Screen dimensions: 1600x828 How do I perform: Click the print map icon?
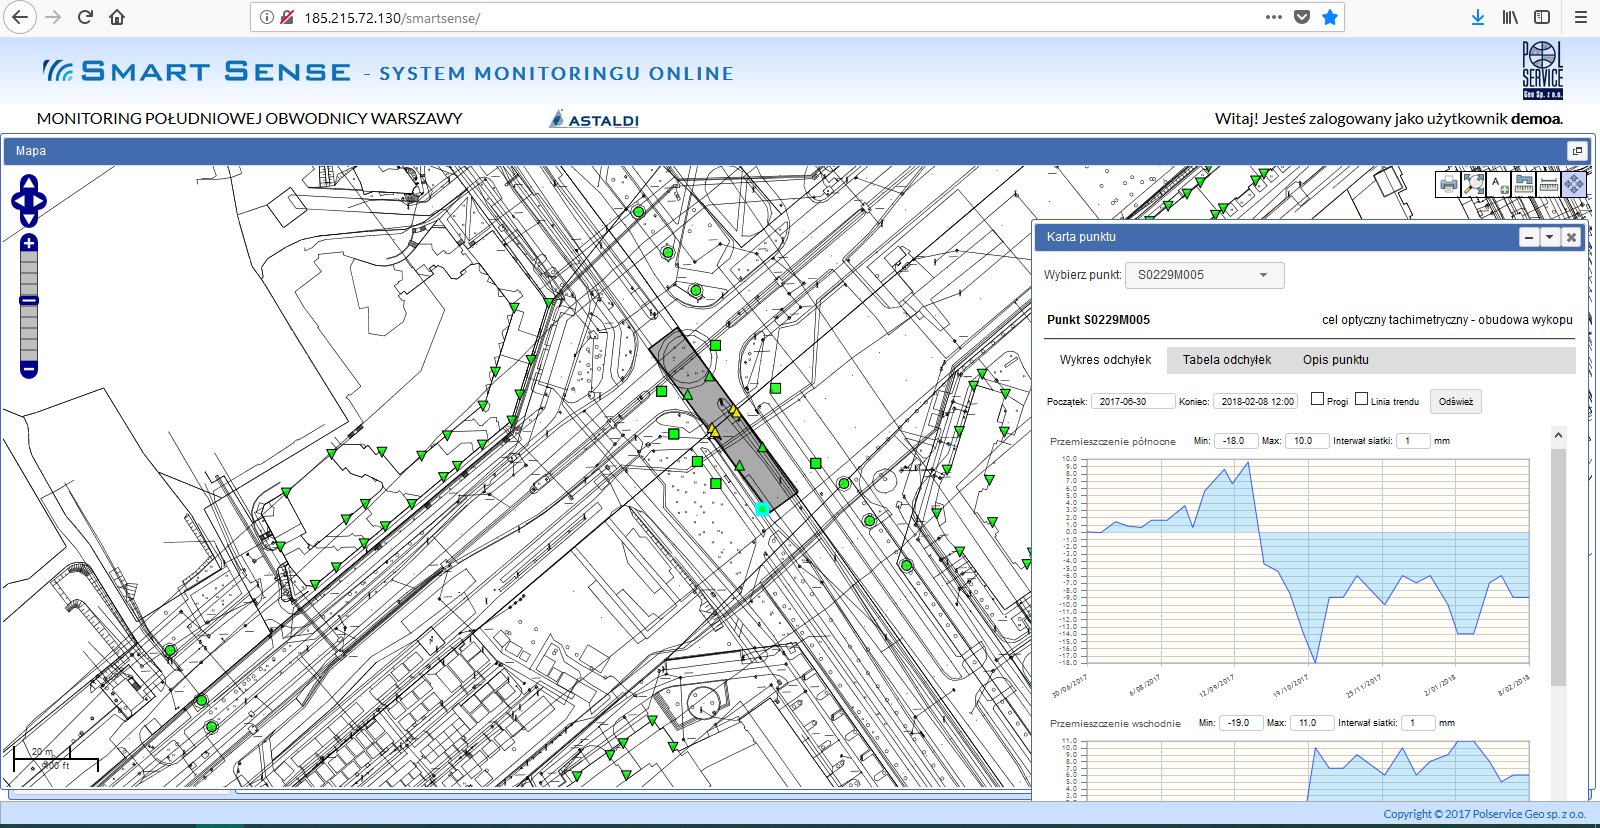(x=1448, y=184)
